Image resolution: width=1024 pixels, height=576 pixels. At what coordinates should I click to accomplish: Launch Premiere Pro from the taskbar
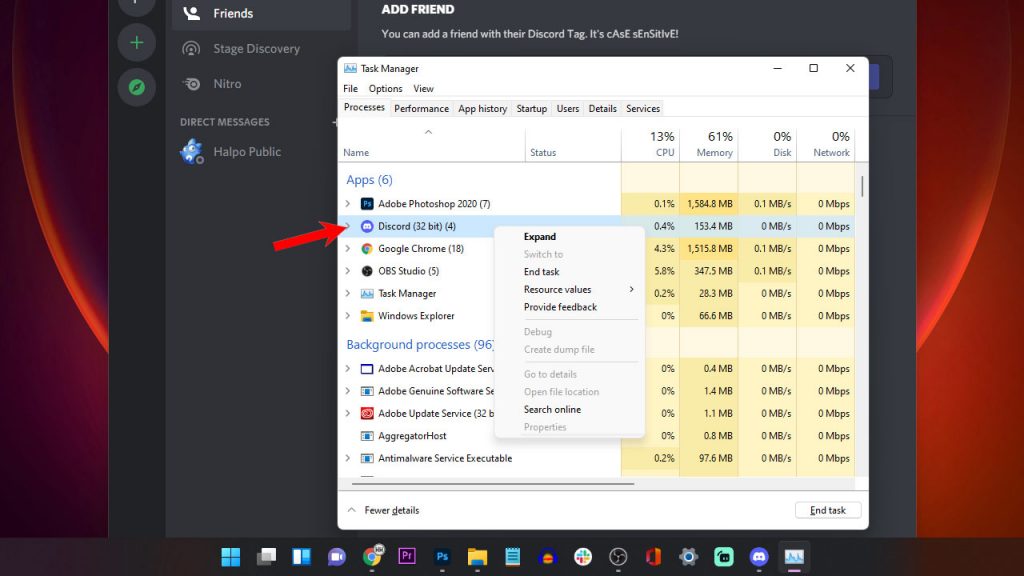pyautogui.click(x=407, y=556)
